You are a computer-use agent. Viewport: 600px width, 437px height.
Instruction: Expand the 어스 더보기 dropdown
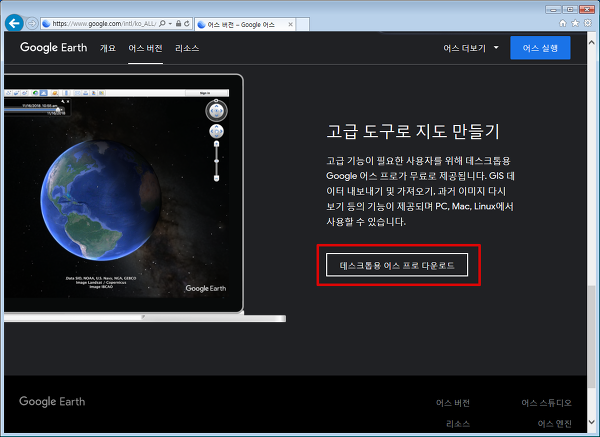pos(471,48)
